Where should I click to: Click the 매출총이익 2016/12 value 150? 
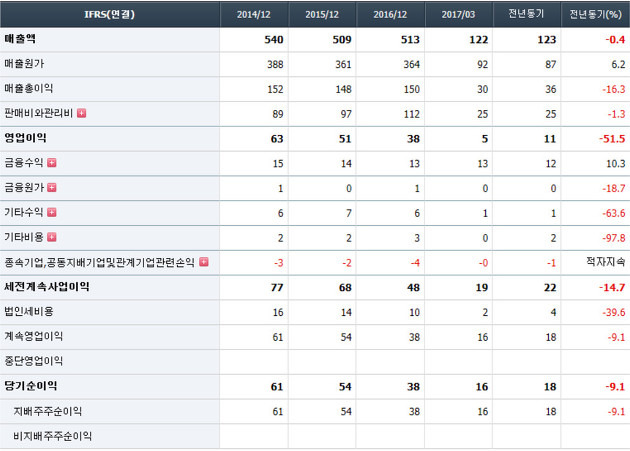pos(412,89)
